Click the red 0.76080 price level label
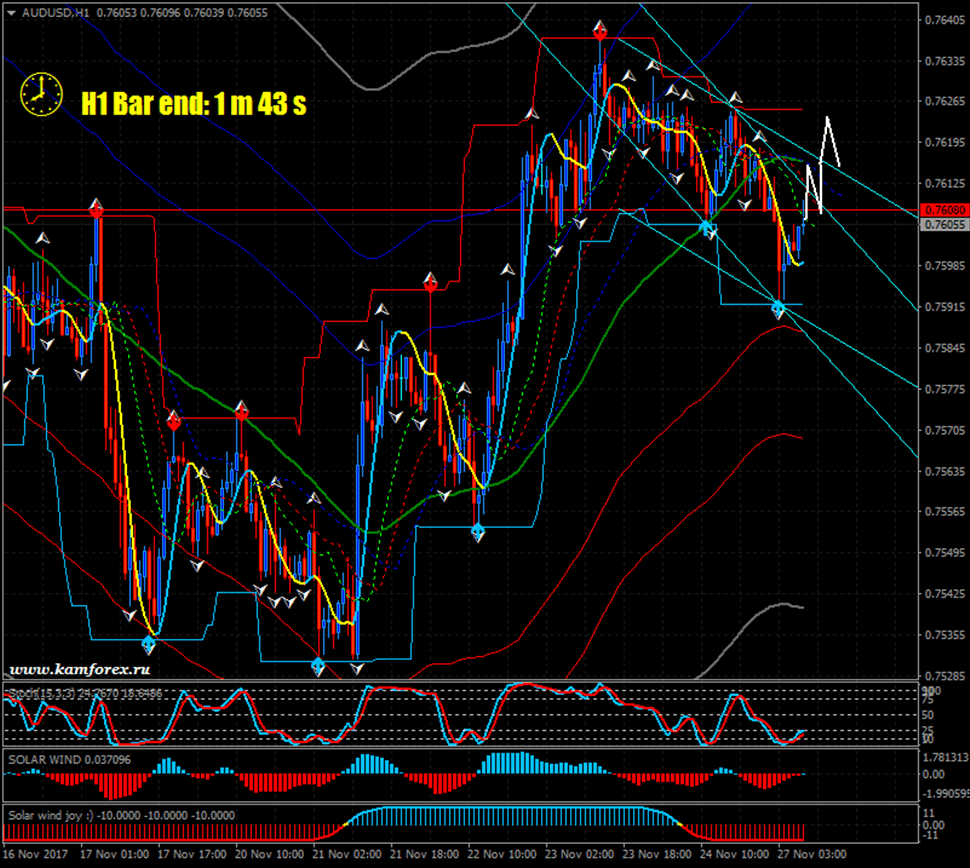The height and width of the screenshot is (868, 970). [x=945, y=210]
